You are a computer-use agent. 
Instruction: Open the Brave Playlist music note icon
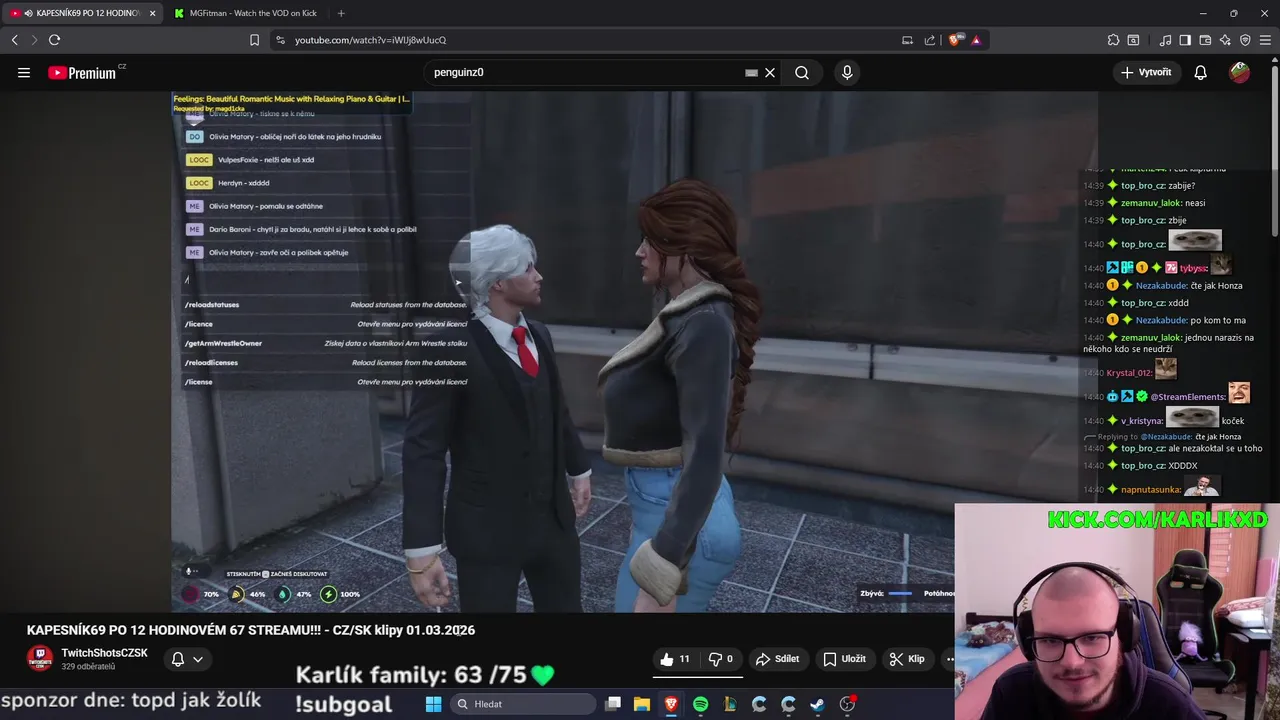pos(1165,40)
